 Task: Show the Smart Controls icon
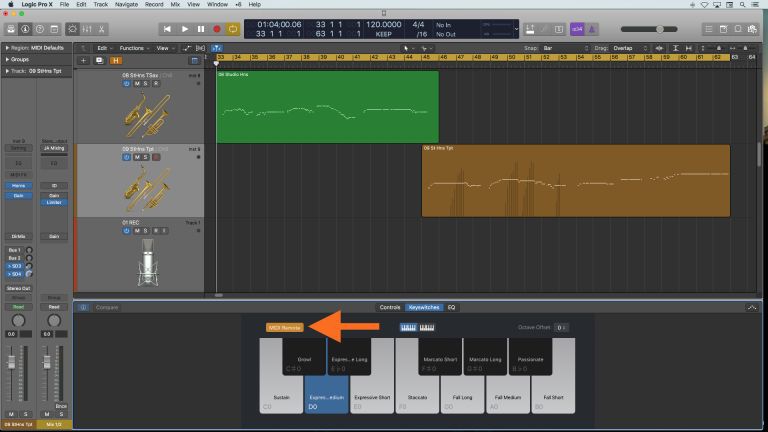(x=72, y=29)
